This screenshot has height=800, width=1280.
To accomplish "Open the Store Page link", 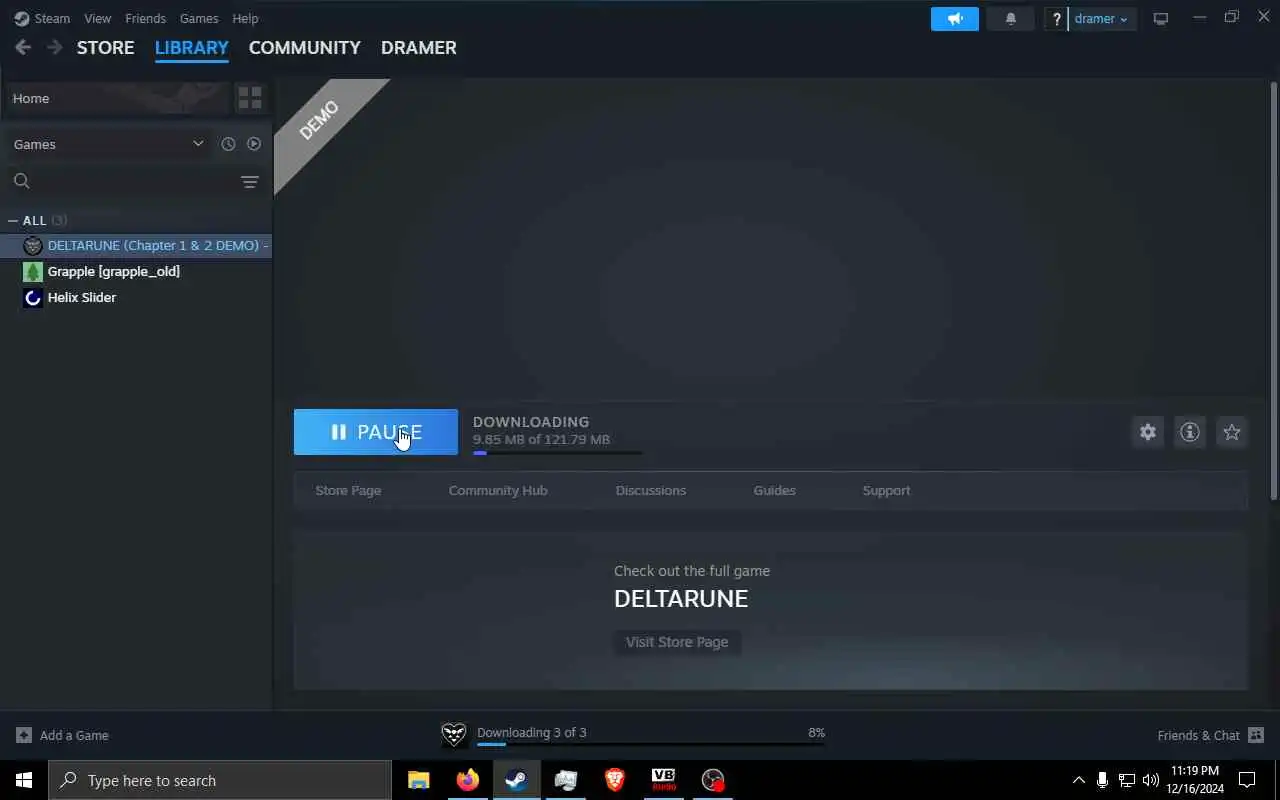I will coord(348,490).
